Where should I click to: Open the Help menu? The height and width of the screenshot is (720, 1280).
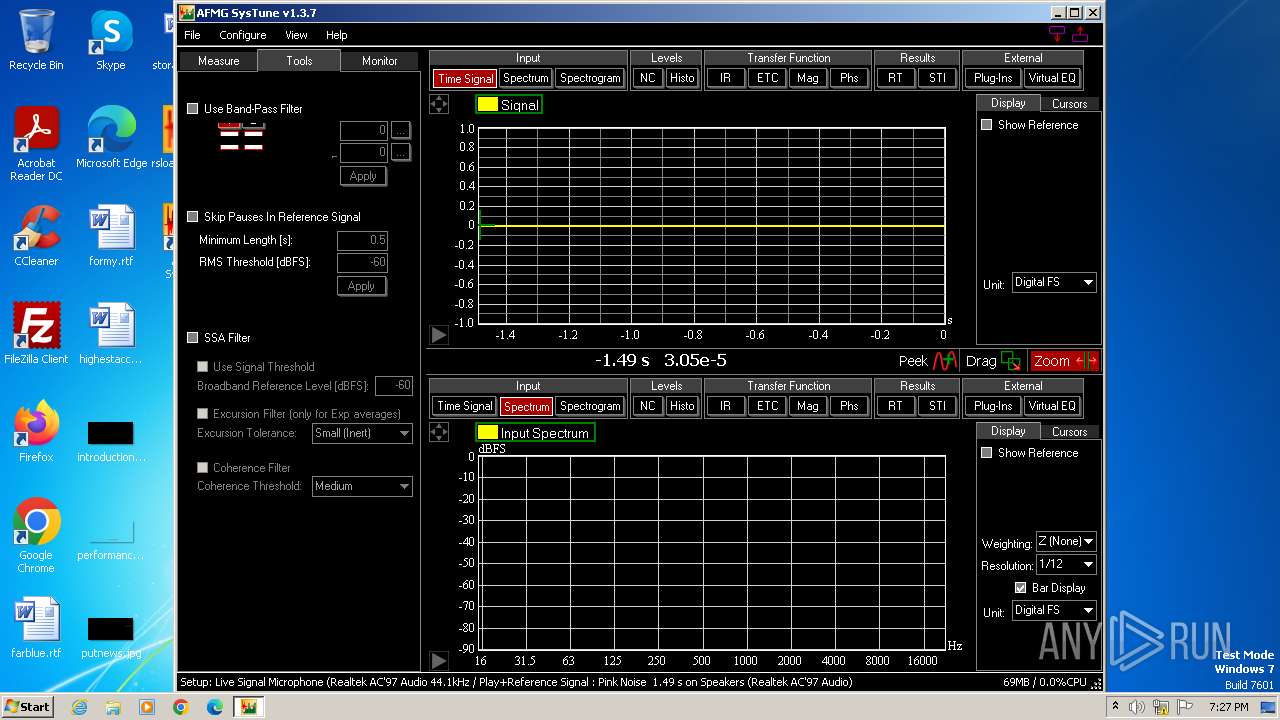pyautogui.click(x=337, y=35)
